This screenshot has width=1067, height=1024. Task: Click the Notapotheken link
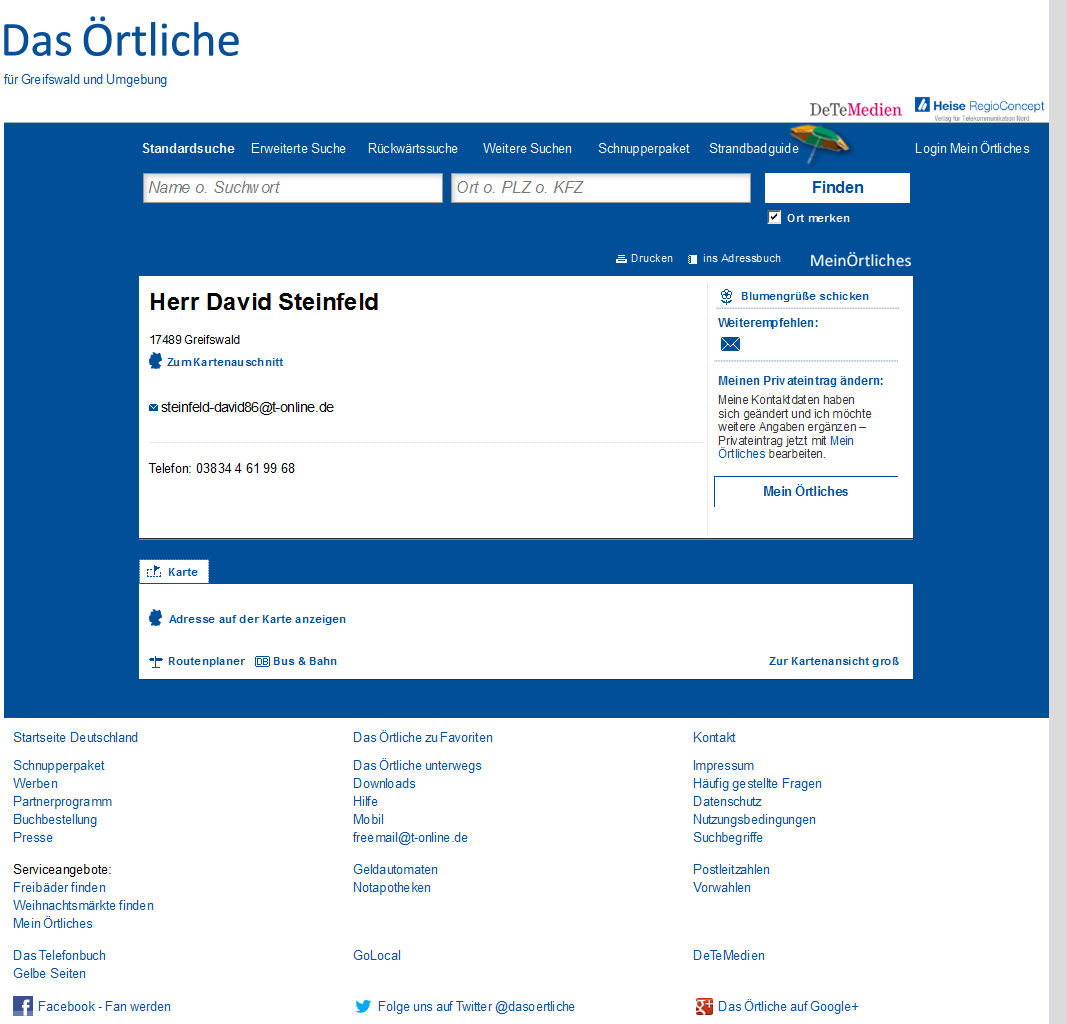(x=392, y=888)
